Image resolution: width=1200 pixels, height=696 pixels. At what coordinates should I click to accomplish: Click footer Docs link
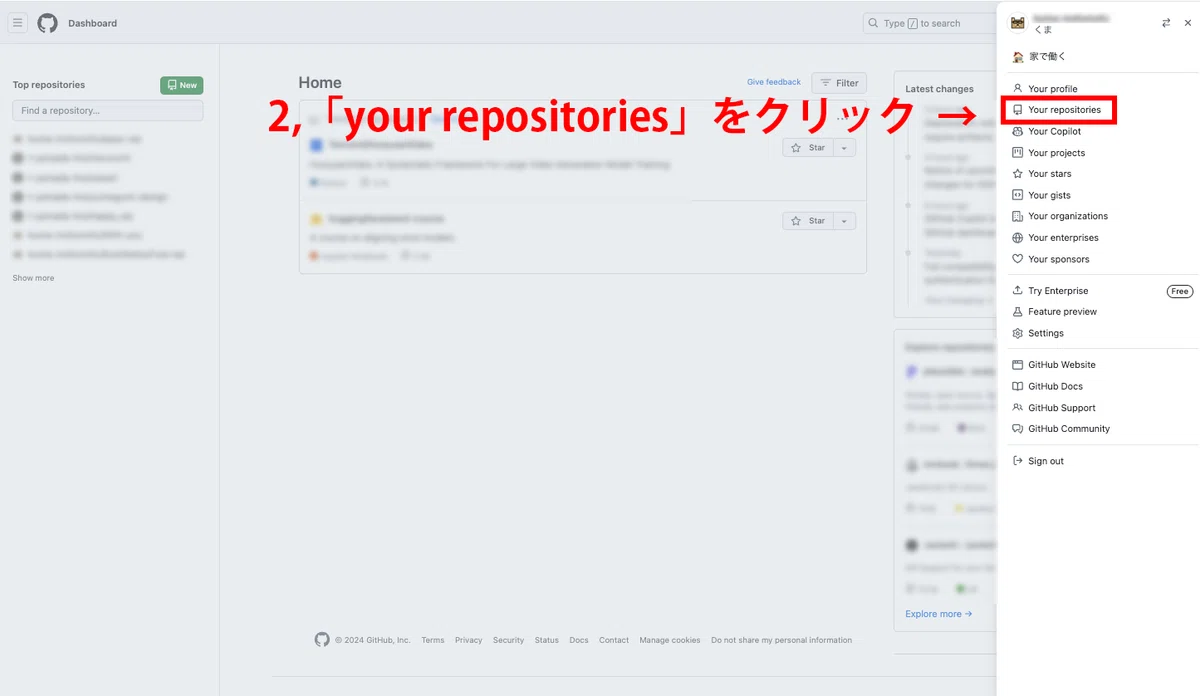(x=579, y=640)
